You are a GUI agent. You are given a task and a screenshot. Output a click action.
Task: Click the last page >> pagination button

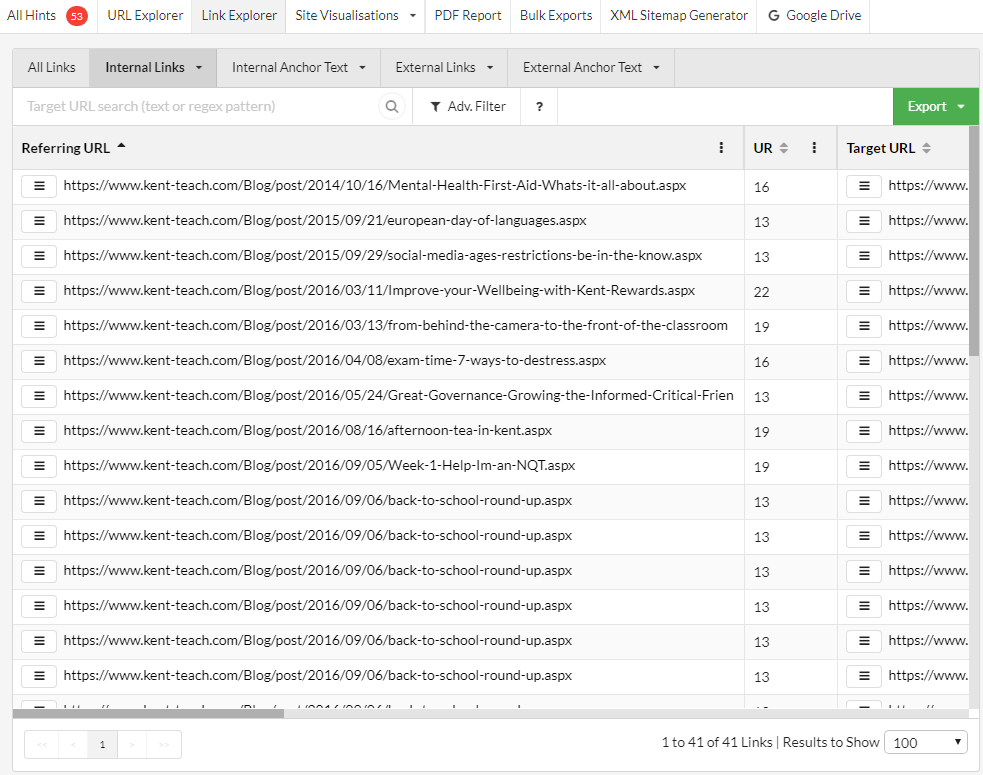coord(164,744)
